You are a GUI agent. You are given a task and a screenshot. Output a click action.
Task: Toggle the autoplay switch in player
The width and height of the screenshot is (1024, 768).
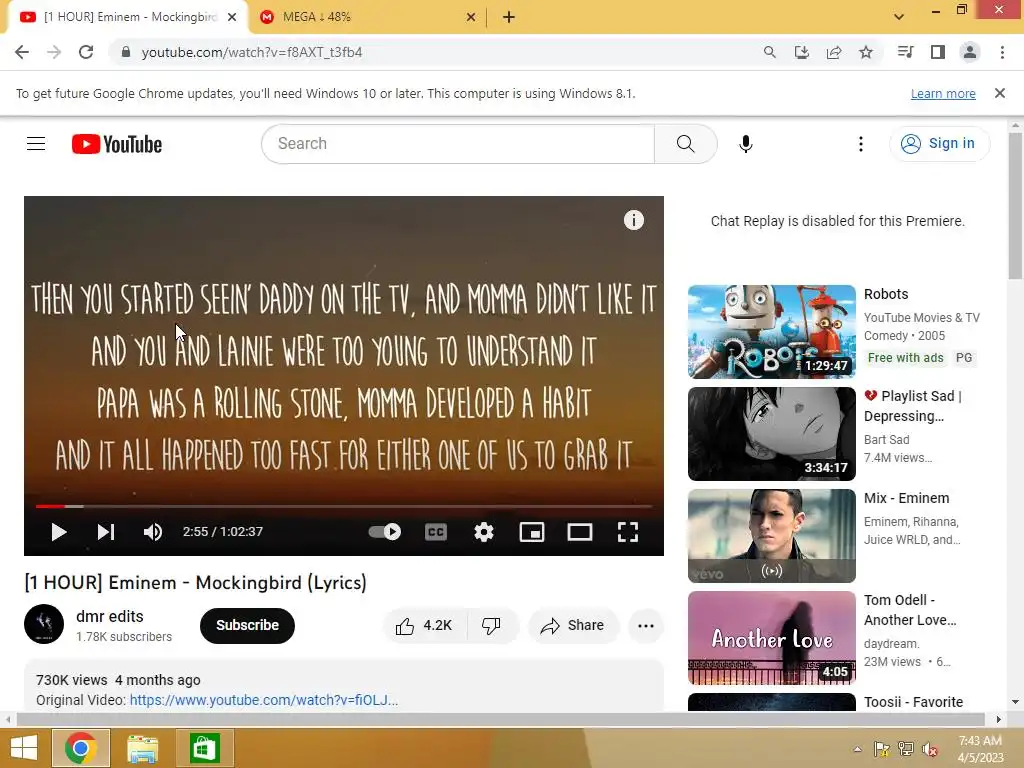[385, 532]
